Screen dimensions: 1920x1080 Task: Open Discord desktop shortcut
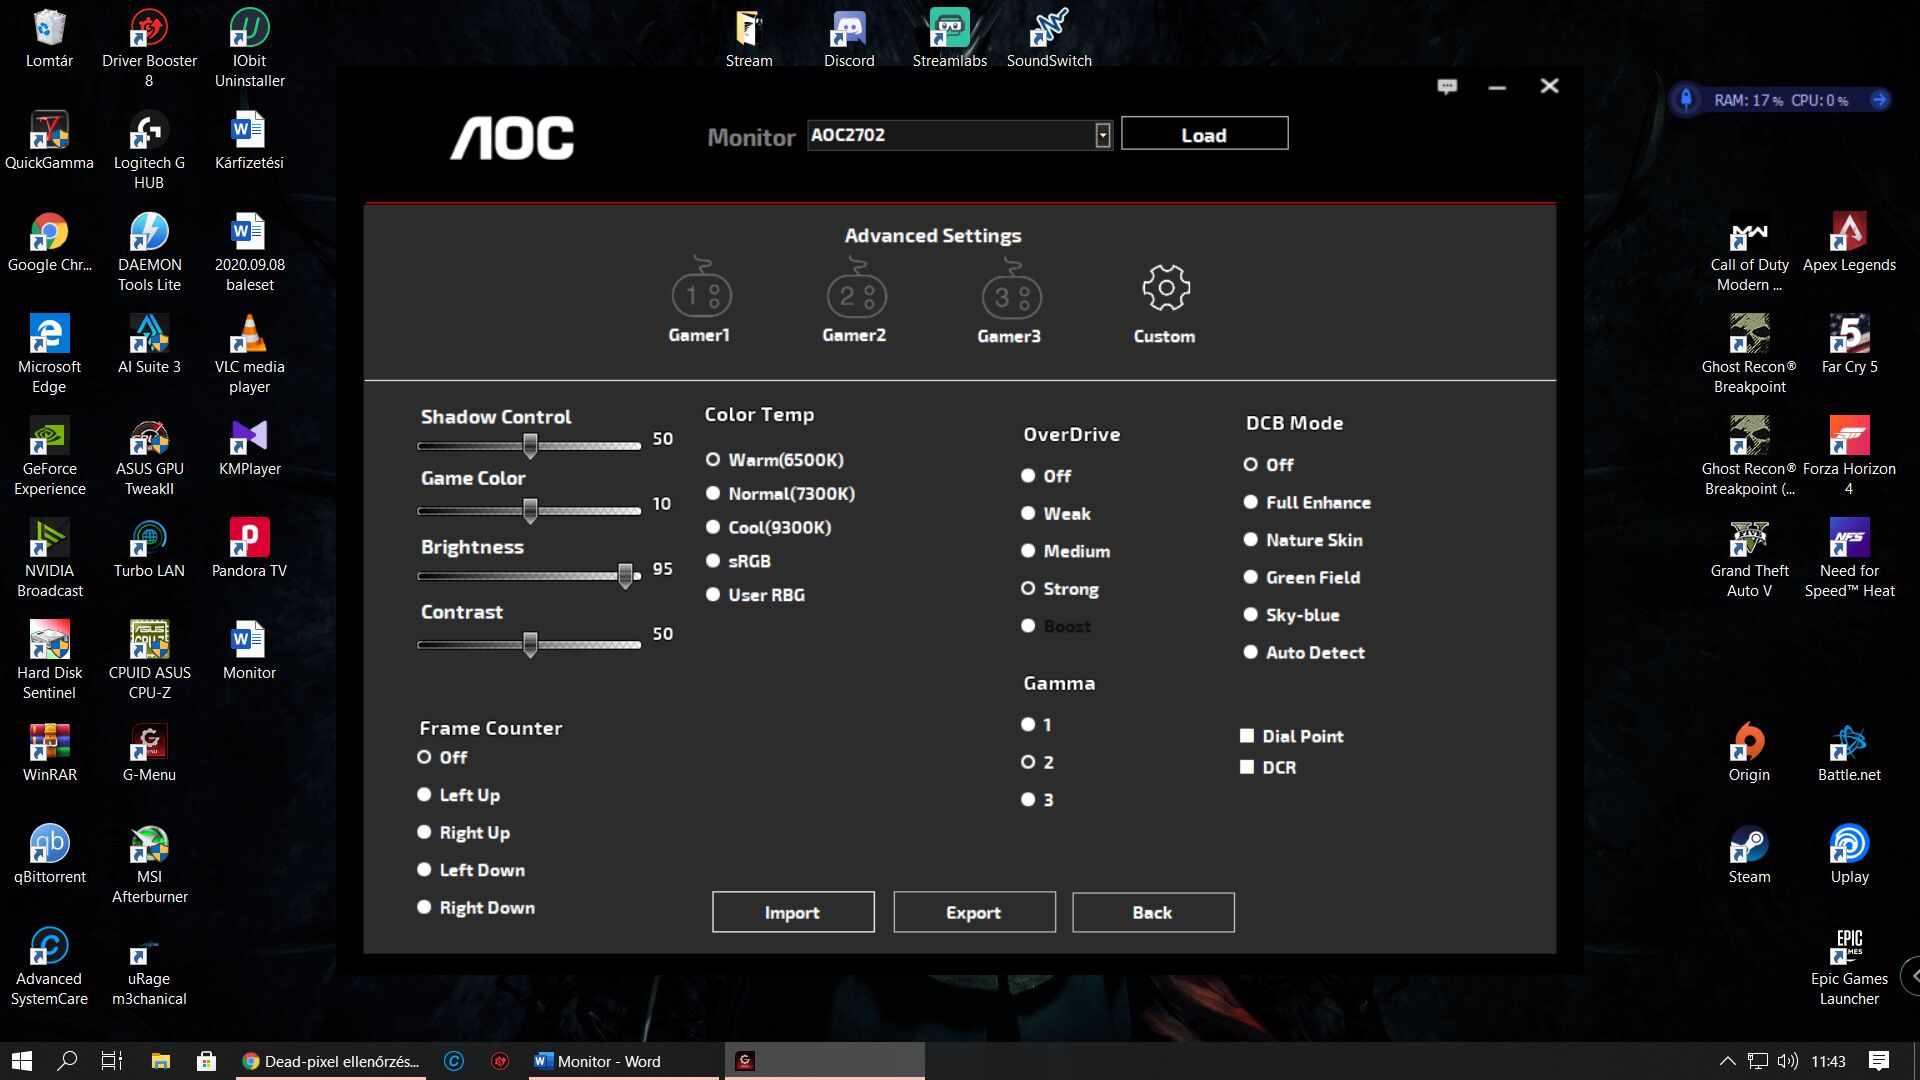tap(849, 30)
